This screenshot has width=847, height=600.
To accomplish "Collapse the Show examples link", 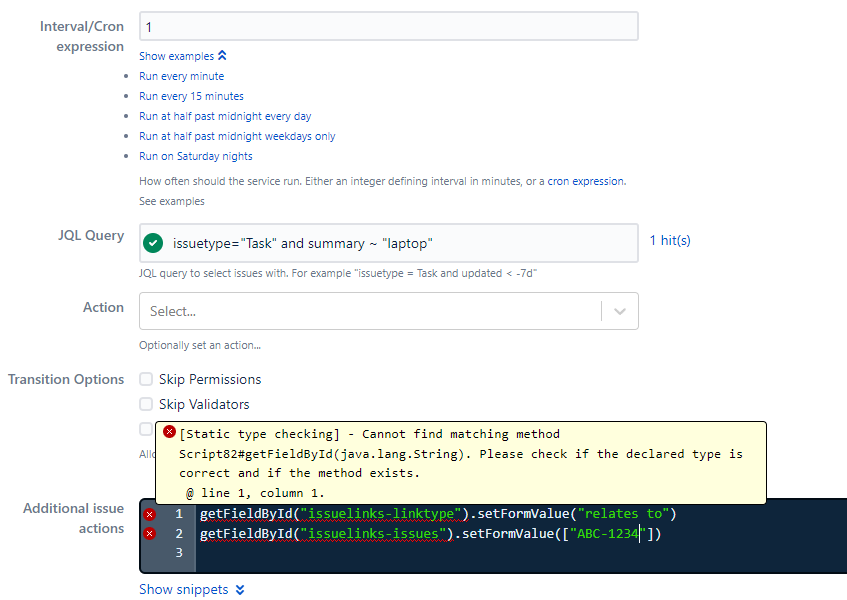I will [183, 56].
